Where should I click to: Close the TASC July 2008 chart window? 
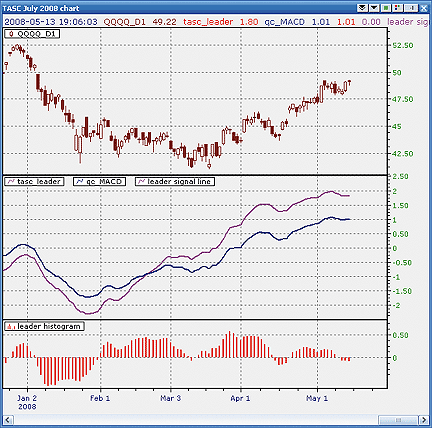tap(424, 8)
